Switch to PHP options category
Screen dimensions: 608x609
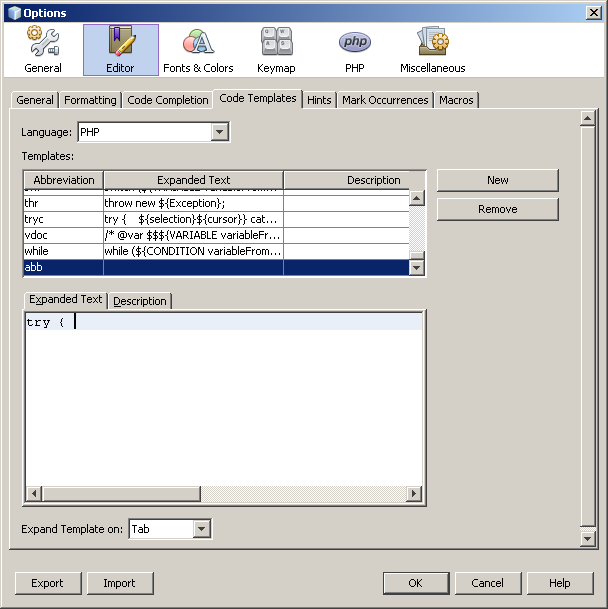coord(354,50)
